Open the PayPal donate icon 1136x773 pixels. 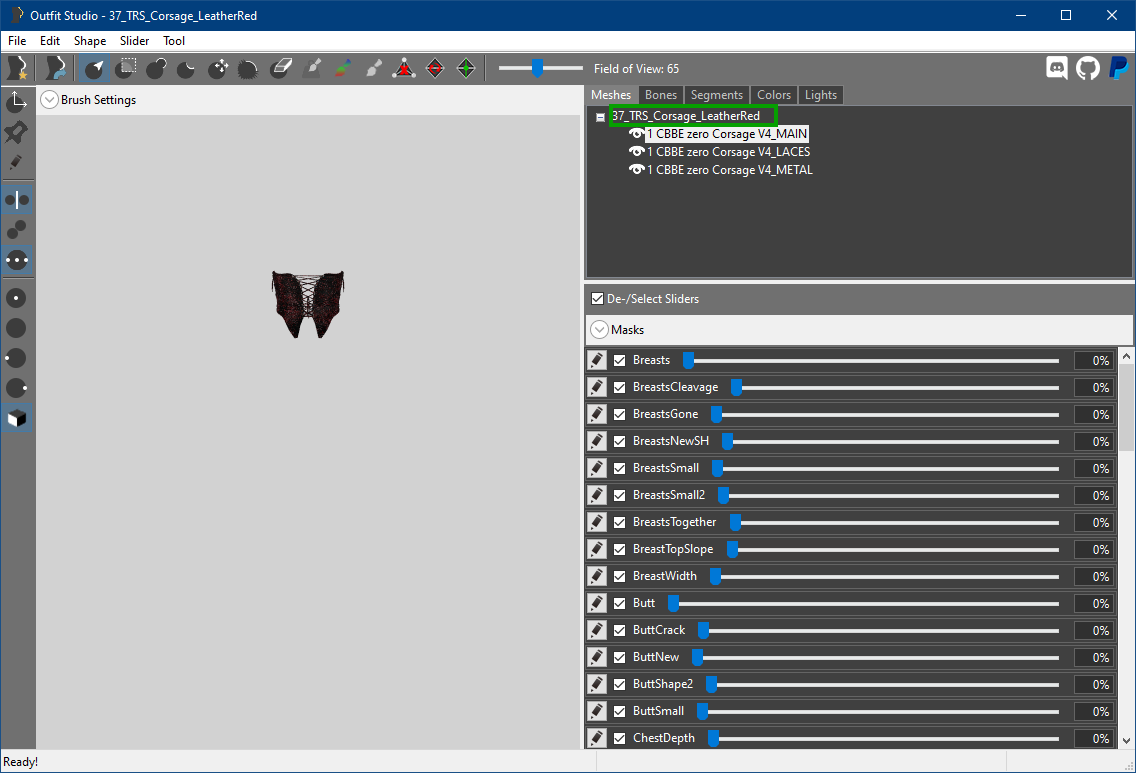tap(1119, 68)
